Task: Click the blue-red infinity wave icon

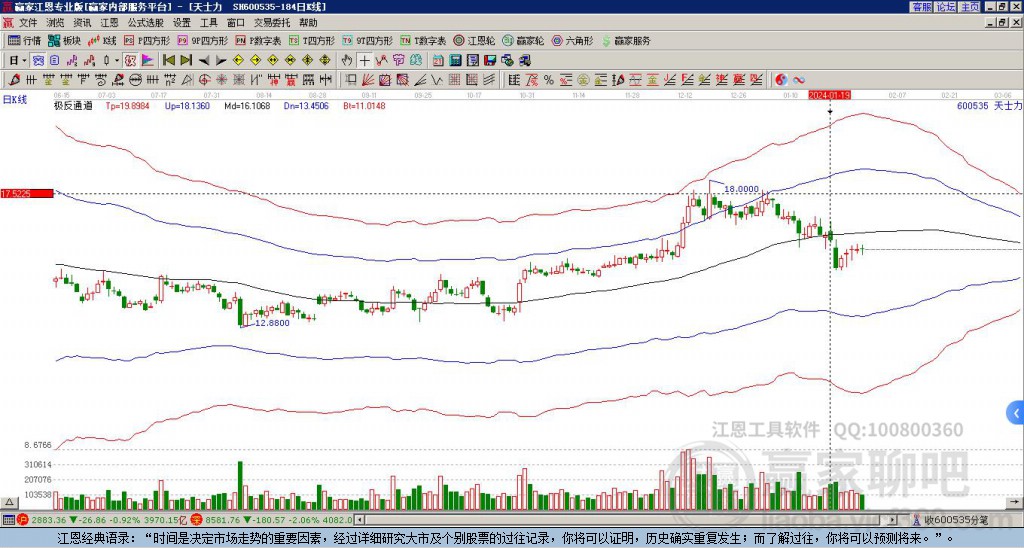Action: pyautogui.click(x=799, y=80)
